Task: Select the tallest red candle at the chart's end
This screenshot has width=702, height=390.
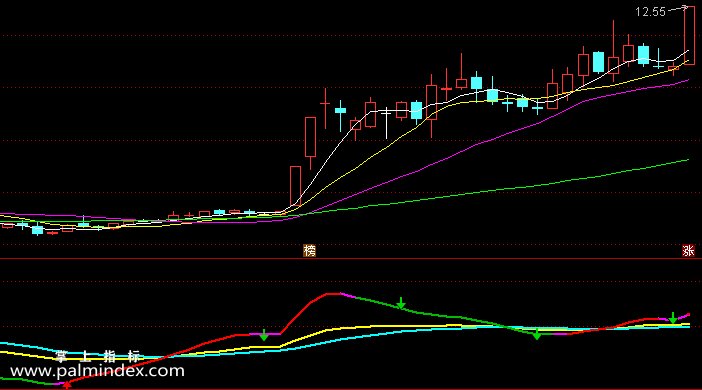Action: tap(689, 36)
